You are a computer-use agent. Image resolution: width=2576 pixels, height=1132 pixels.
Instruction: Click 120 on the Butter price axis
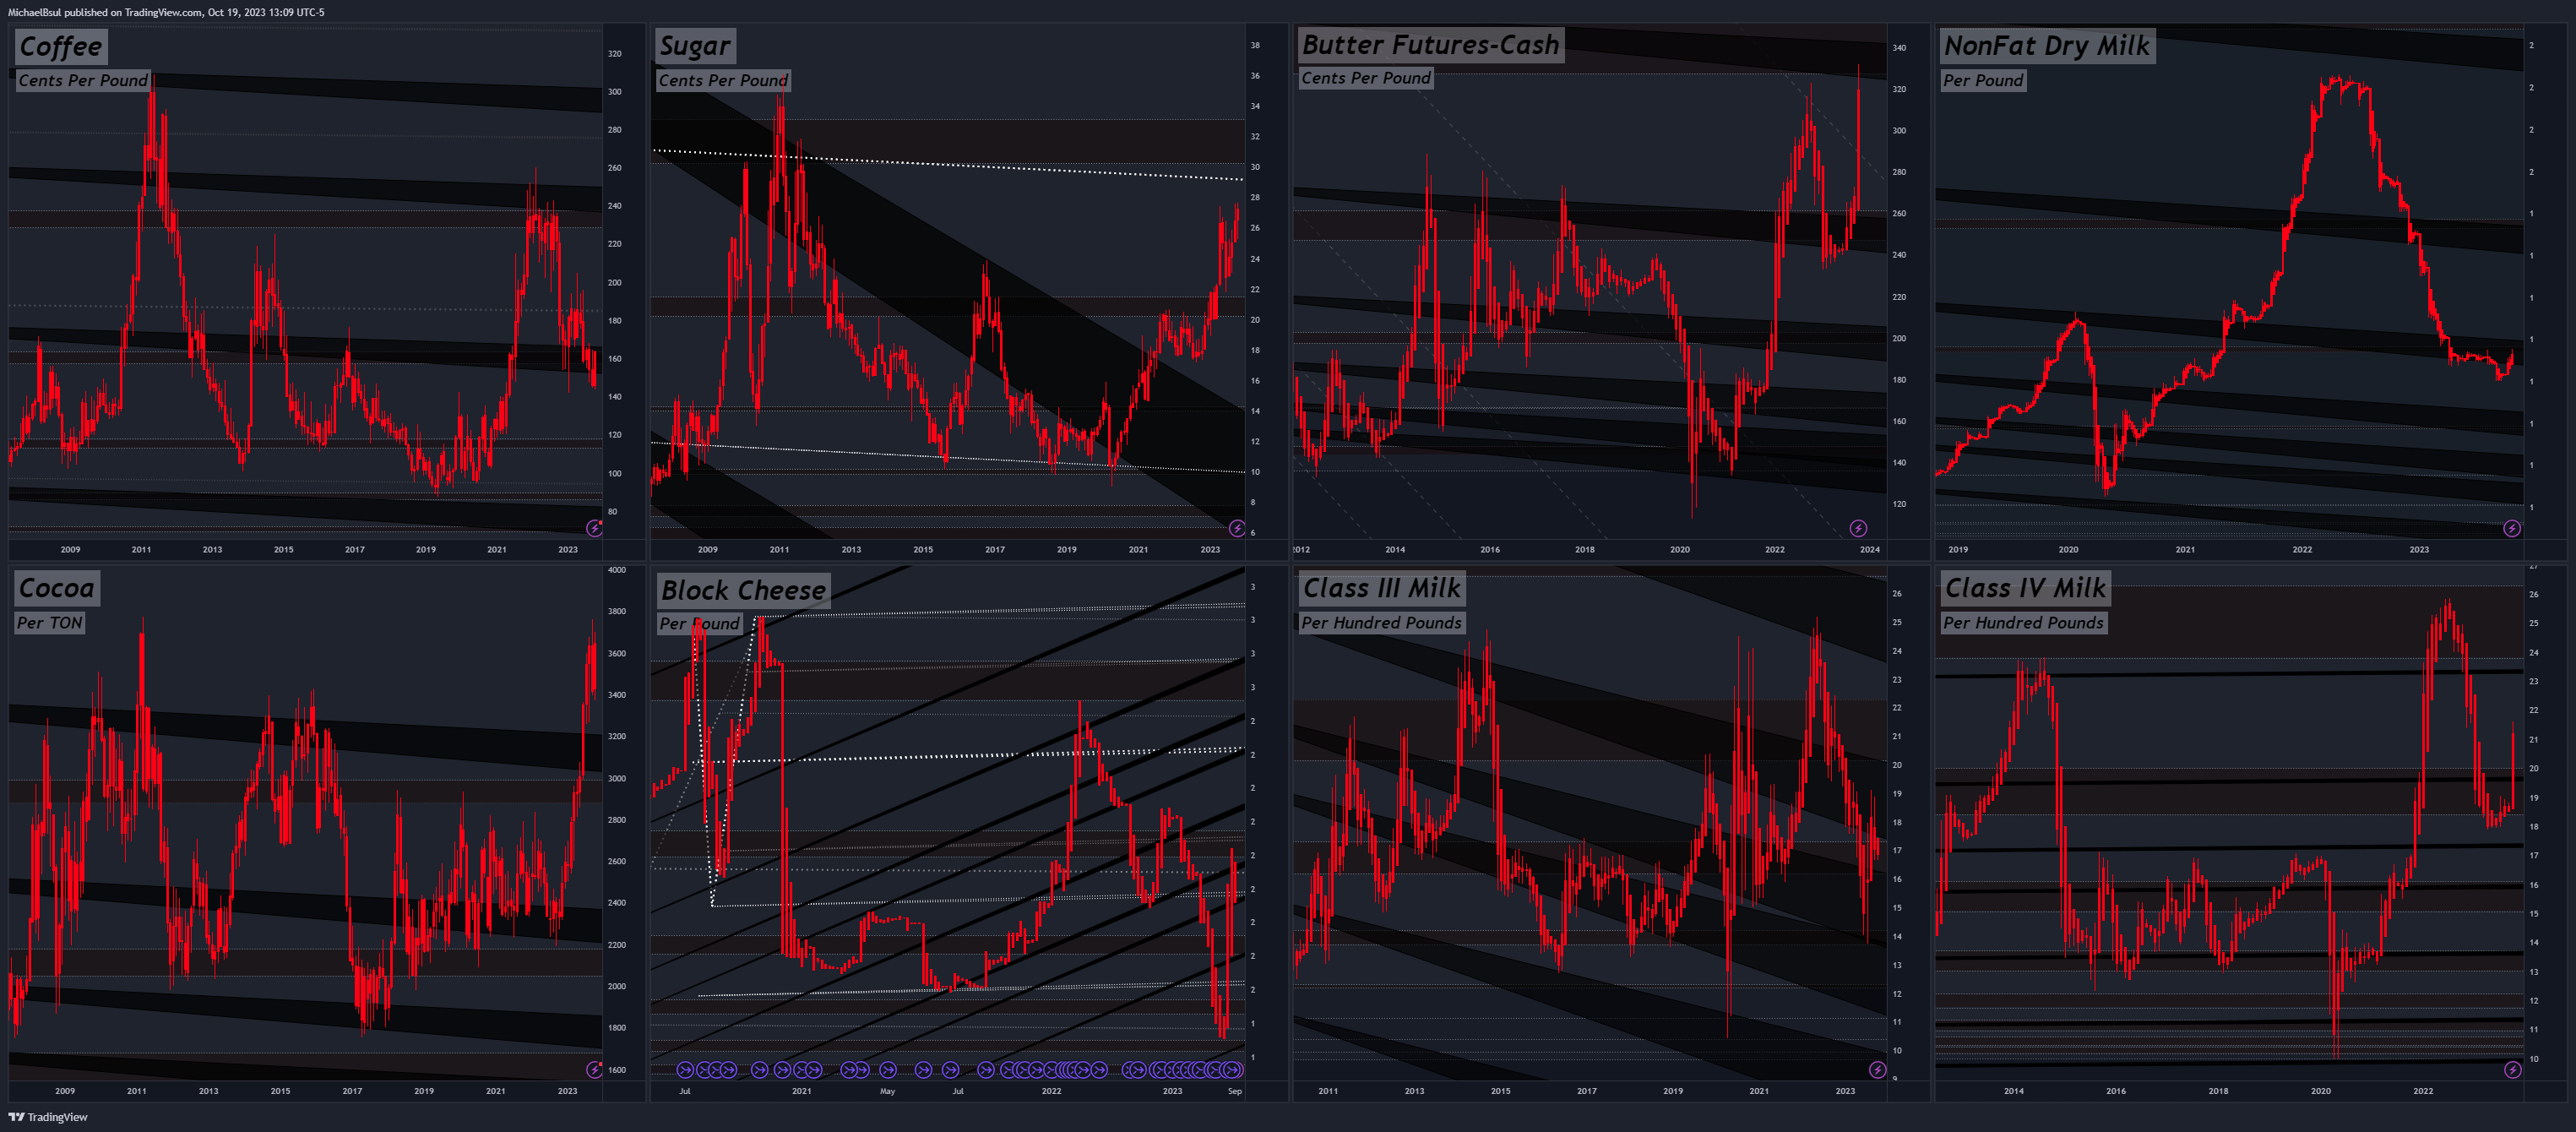1899,505
